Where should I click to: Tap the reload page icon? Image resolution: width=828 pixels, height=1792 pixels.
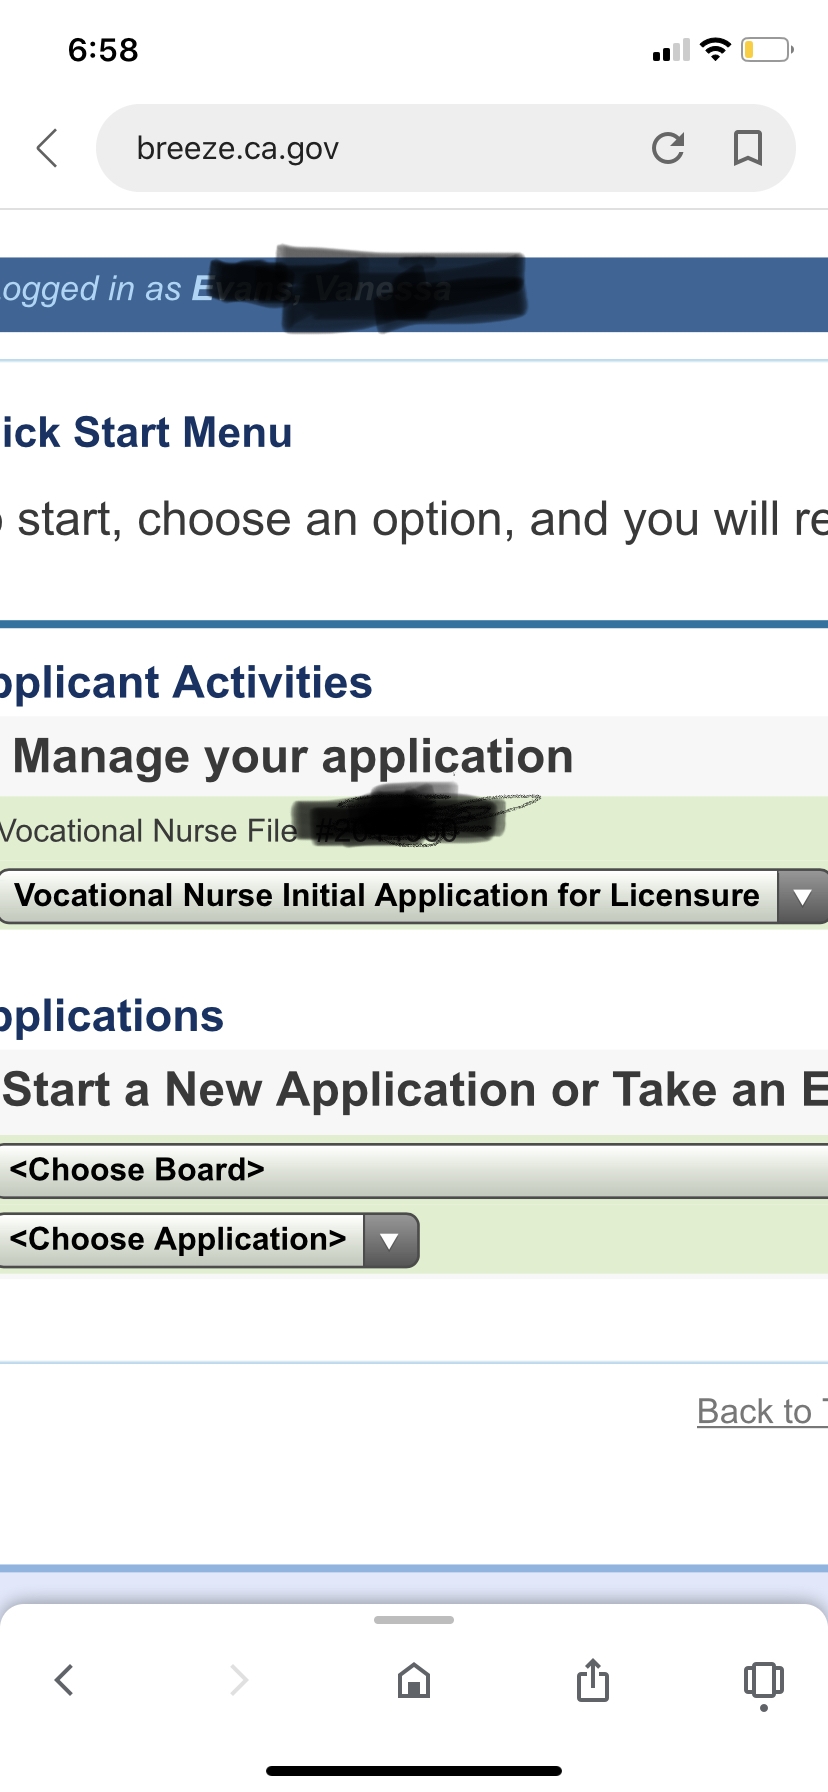click(x=668, y=148)
